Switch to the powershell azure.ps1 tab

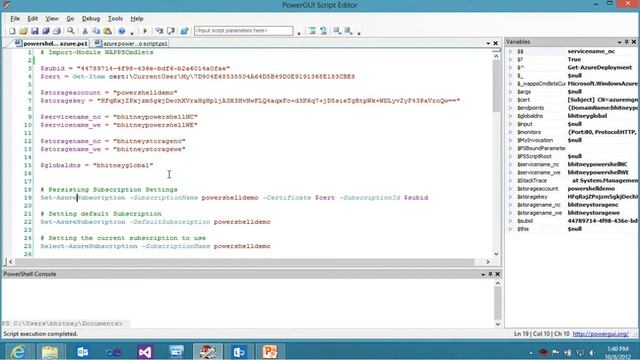click(51, 43)
